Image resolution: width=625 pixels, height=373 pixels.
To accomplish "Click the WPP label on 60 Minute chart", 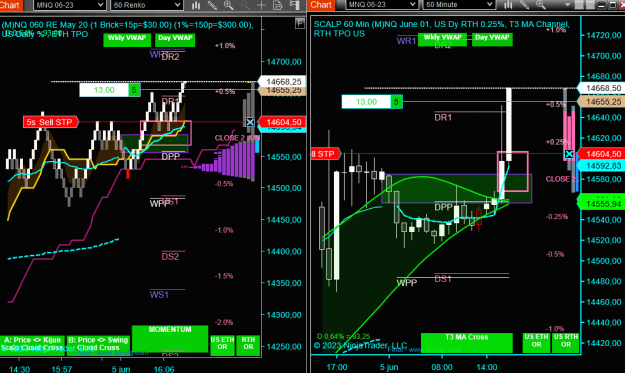I will pos(407,283).
